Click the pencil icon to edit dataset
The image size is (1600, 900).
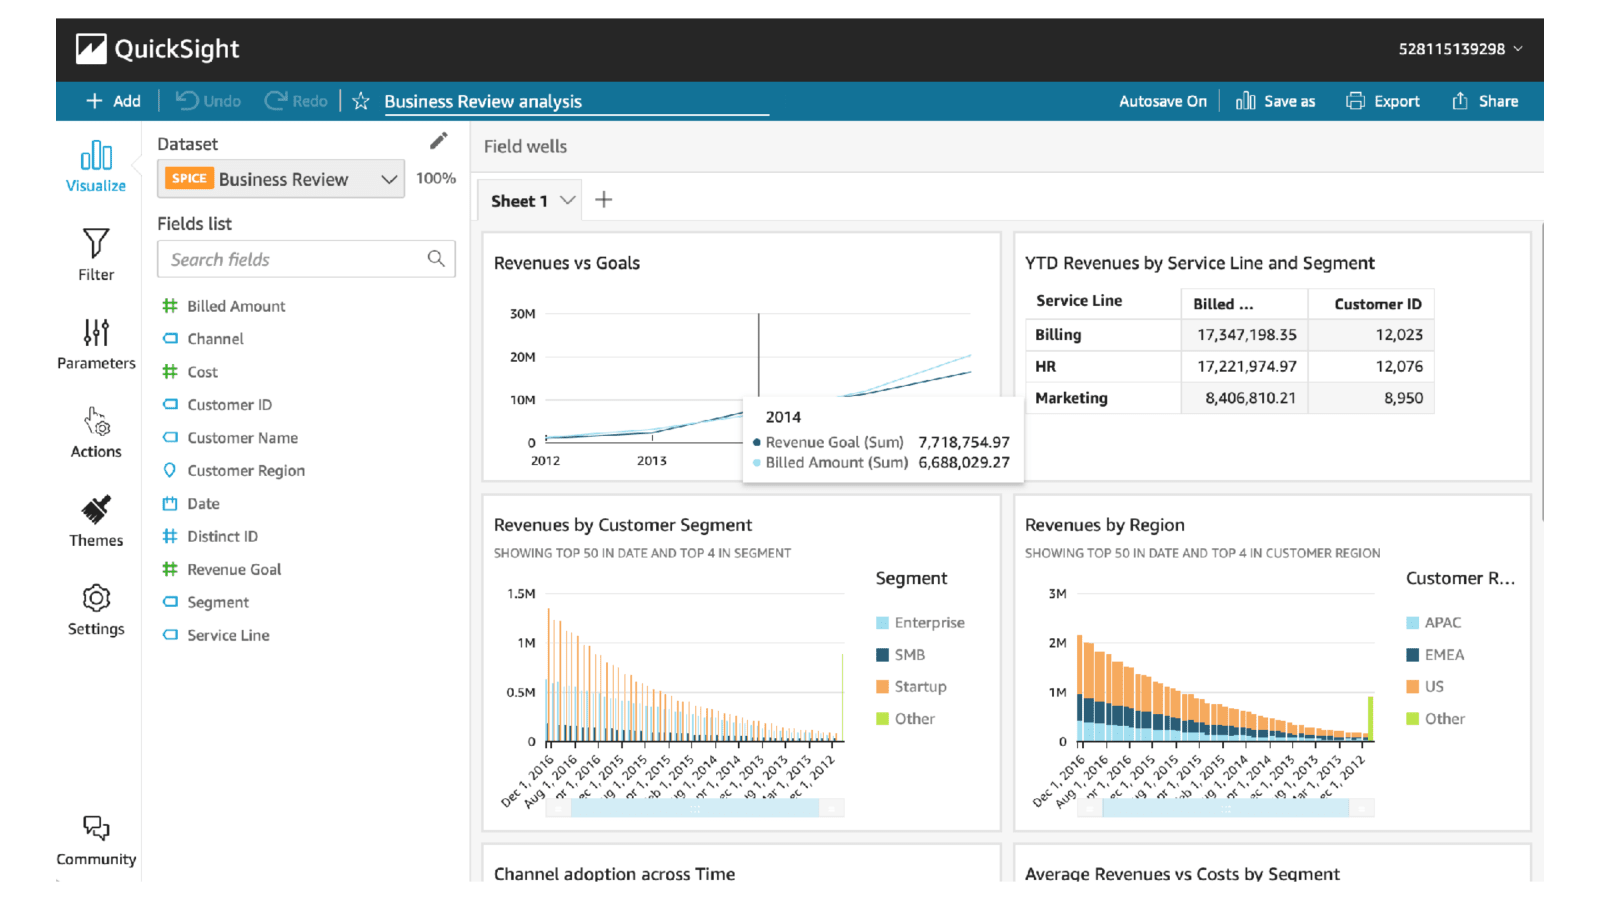pos(438,141)
